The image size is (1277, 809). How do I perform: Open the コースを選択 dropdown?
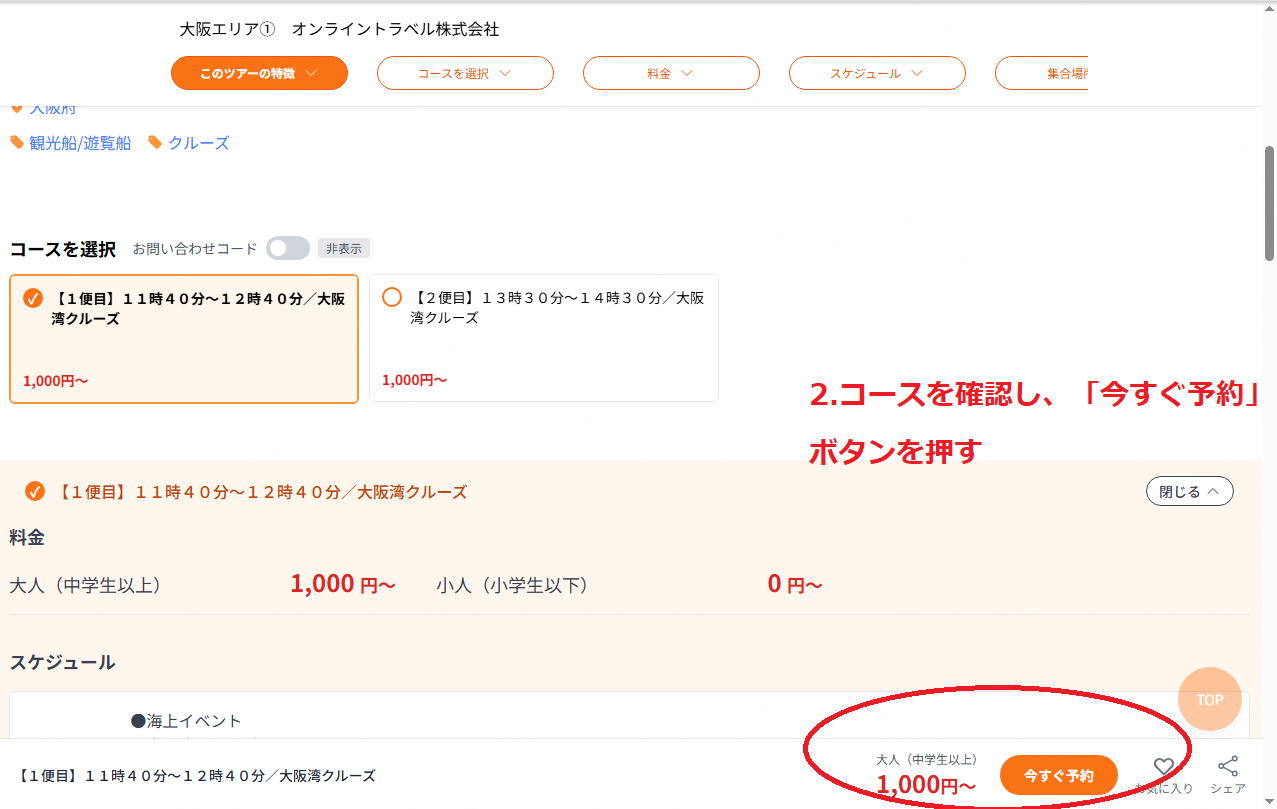click(x=465, y=73)
